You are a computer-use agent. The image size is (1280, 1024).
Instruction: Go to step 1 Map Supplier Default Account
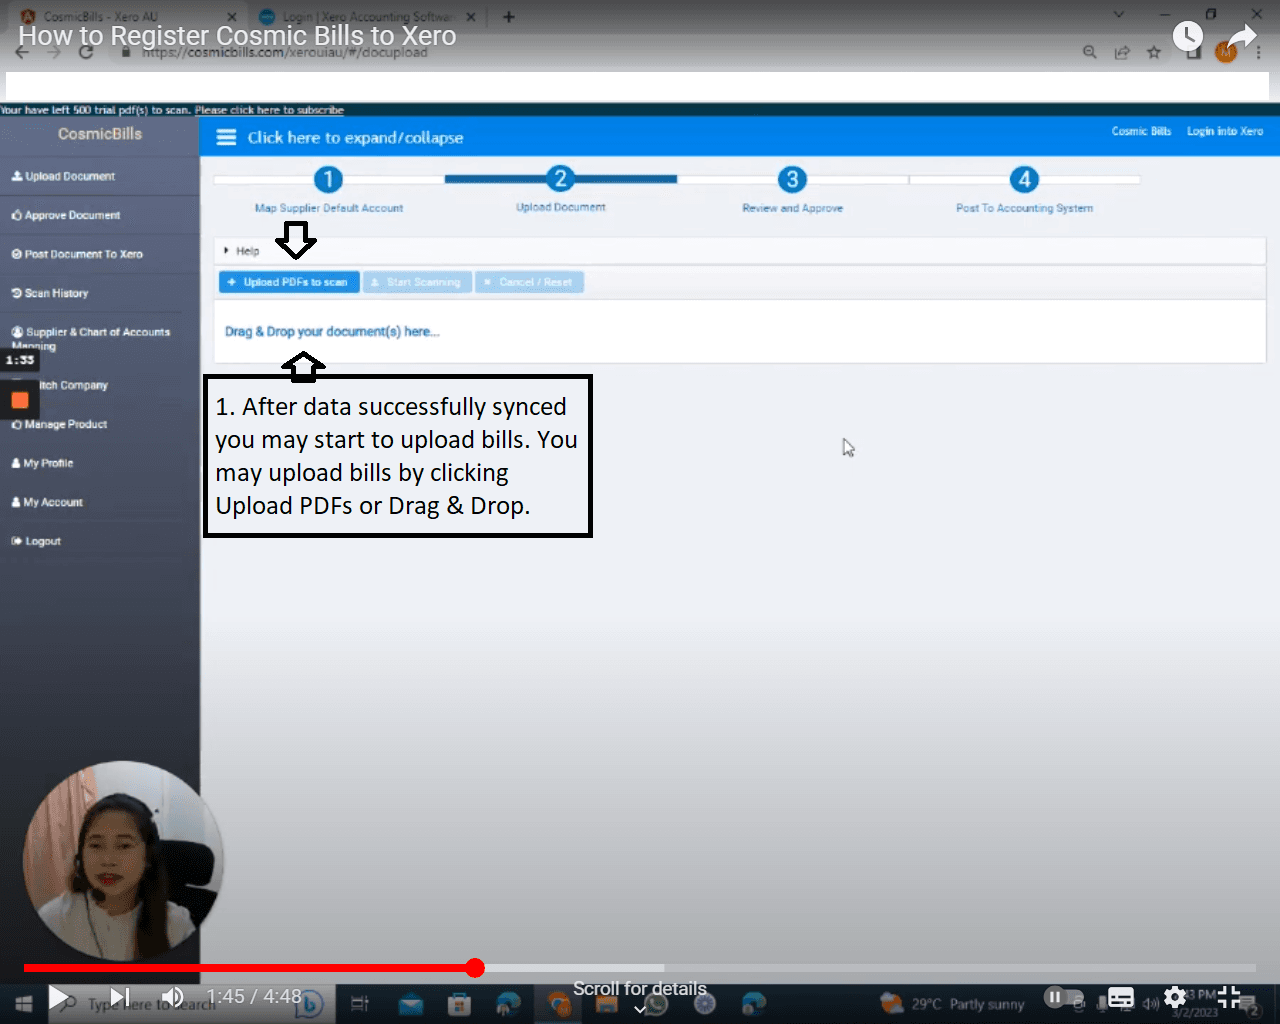tap(328, 180)
